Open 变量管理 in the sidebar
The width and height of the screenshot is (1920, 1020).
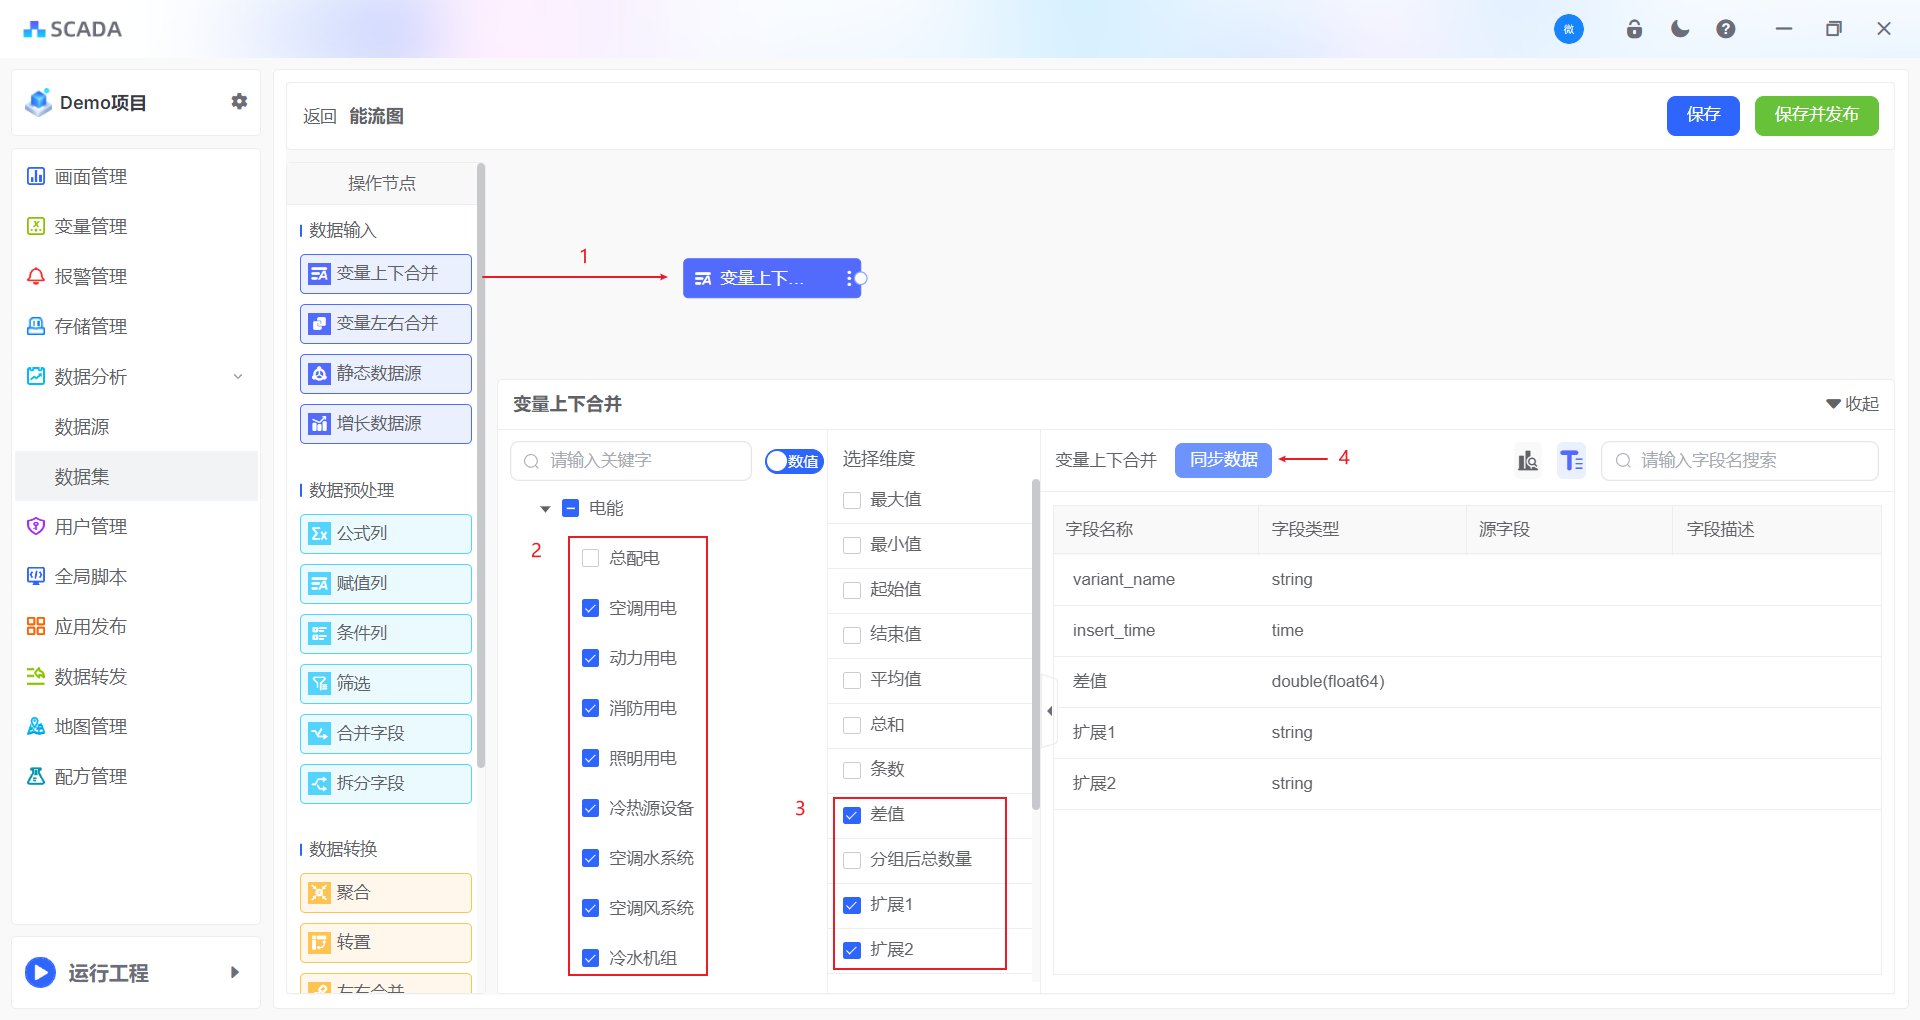tap(90, 227)
